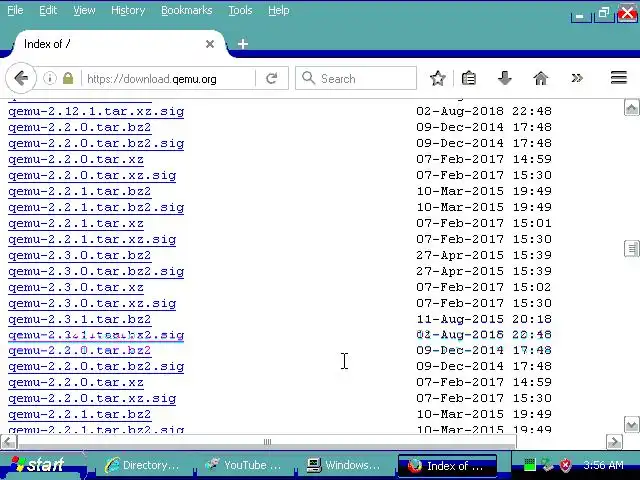Click the green tray icon

pos(529,464)
